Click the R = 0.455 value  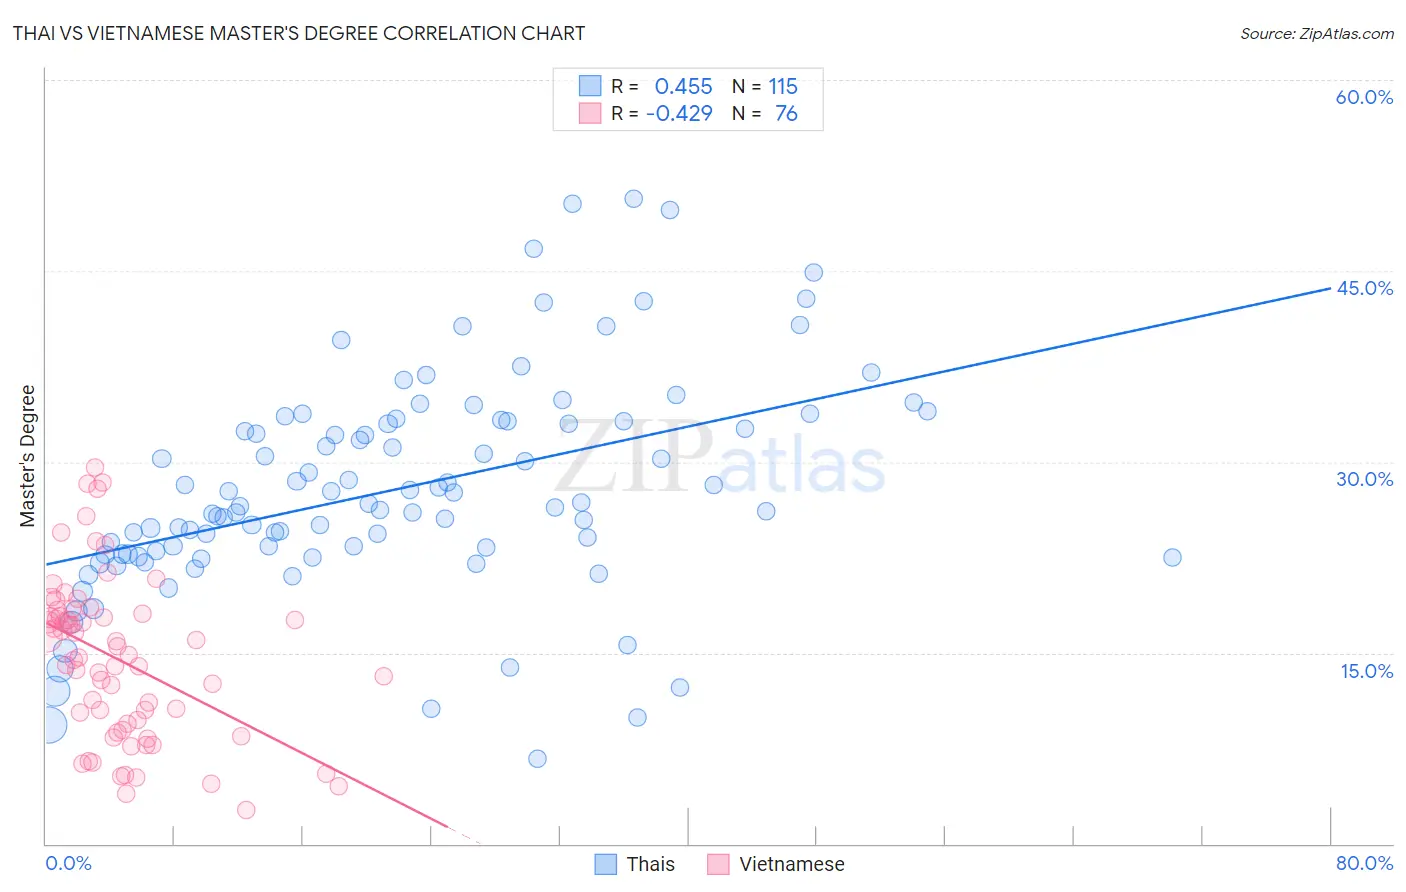pos(662,86)
